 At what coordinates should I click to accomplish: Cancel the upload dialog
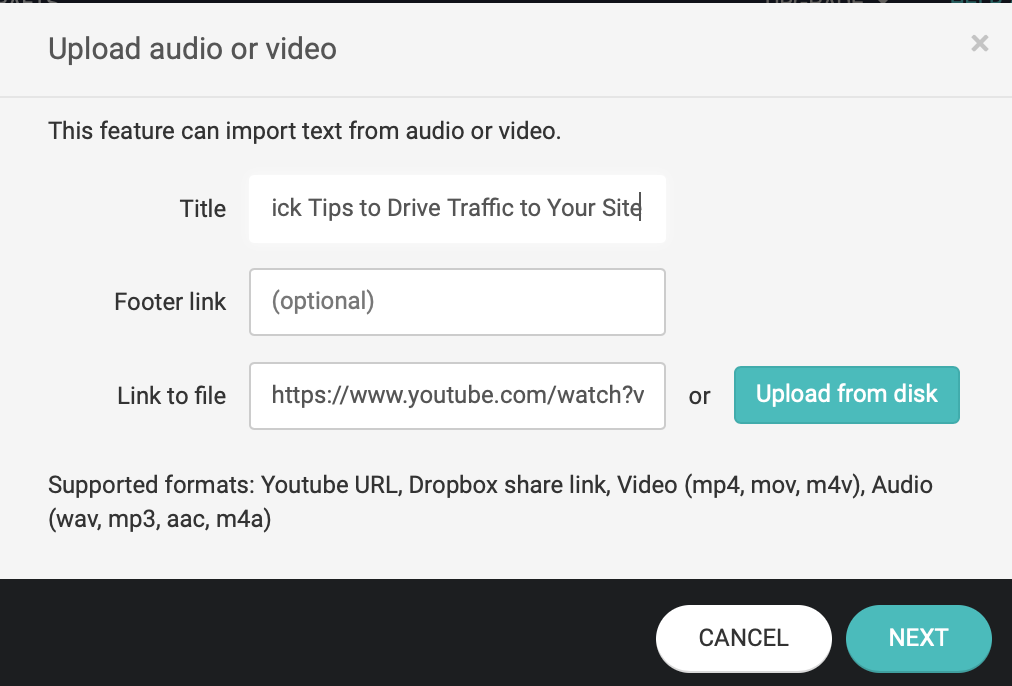tap(744, 638)
